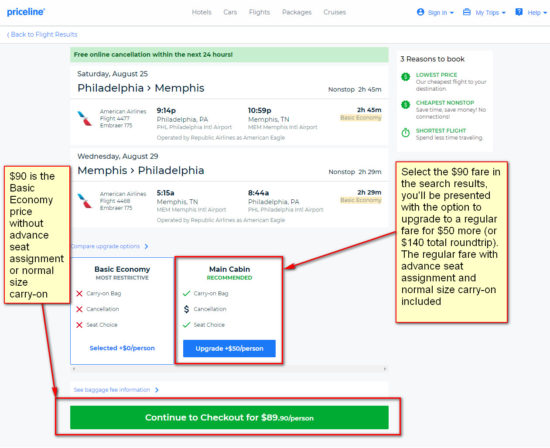Viewport: 550px width, 448px height.
Task: Open See baggage fee information link
Action: pyautogui.click(x=112, y=390)
